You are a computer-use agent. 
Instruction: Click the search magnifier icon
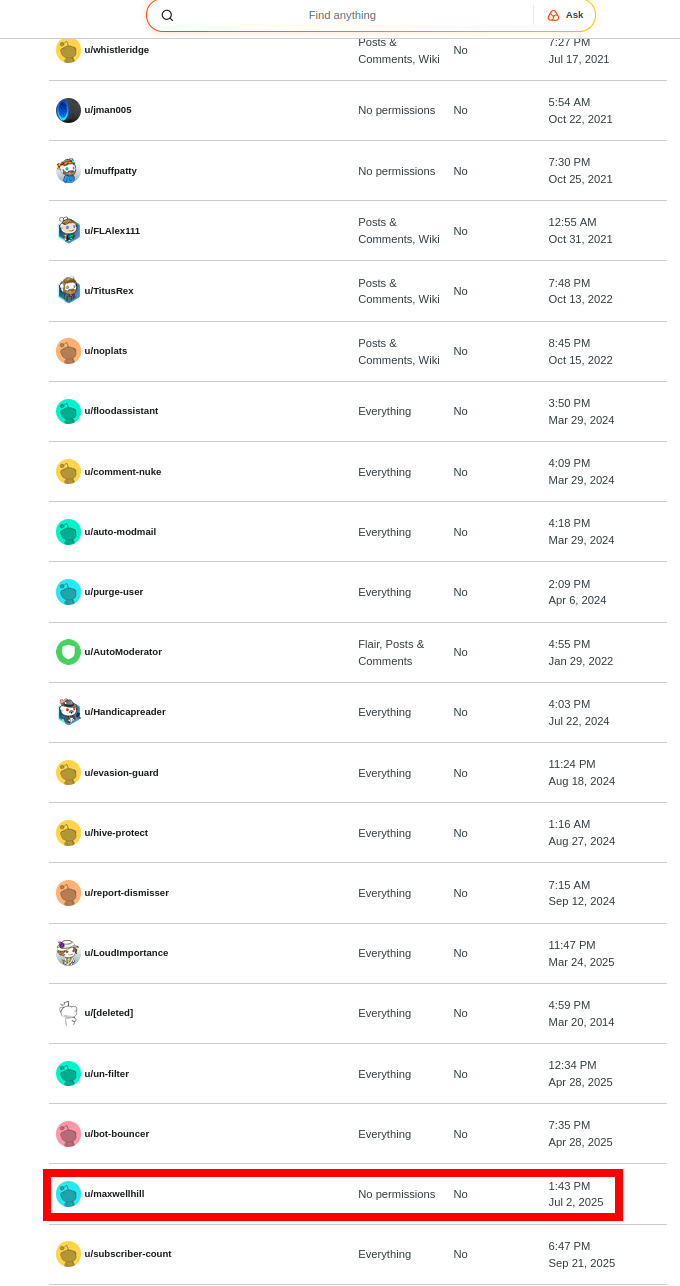click(x=167, y=15)
